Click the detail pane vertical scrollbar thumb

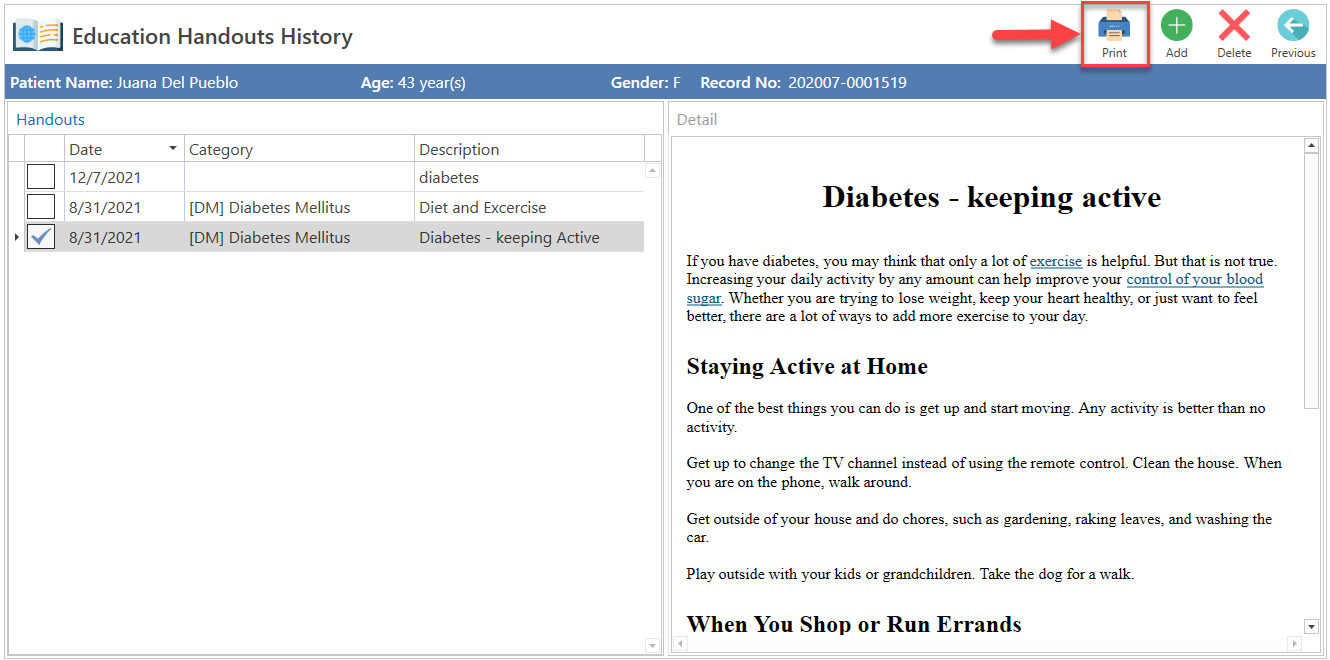click(1312, 282)
